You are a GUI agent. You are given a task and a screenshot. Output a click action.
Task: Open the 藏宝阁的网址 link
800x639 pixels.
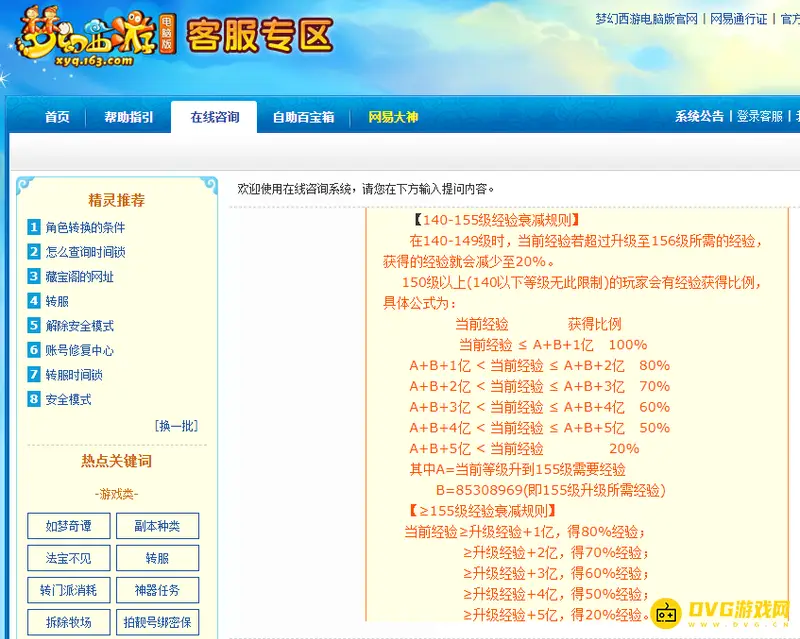[80, 277]
